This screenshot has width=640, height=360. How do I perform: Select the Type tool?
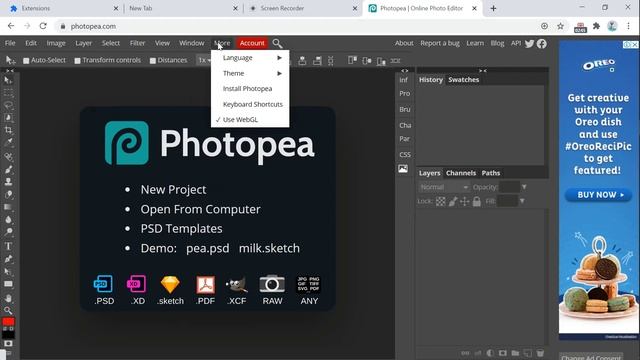tap(8, 246)
